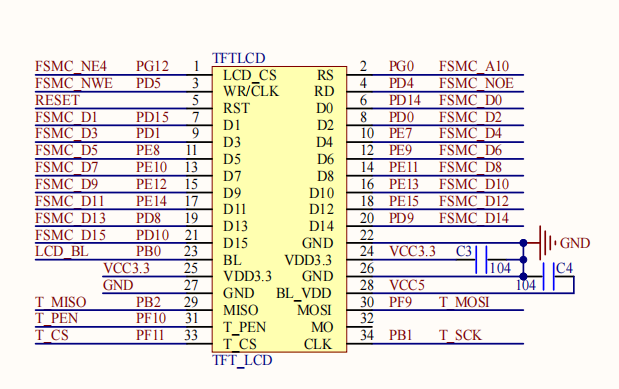This screenshot has width=619, height=389.
Task: Select the FSMC_D3 net label
Action: pos(66,133)
